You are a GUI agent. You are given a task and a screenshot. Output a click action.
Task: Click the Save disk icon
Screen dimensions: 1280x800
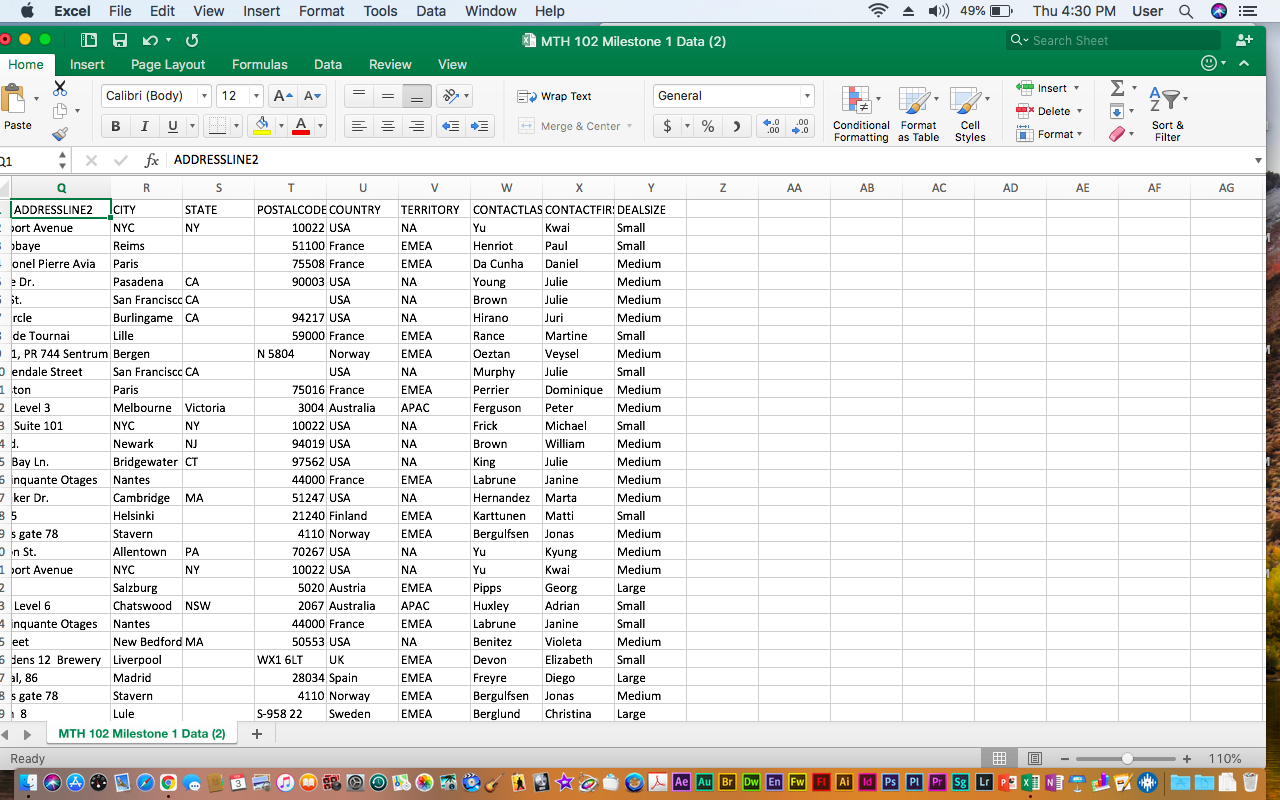(120, 40)
